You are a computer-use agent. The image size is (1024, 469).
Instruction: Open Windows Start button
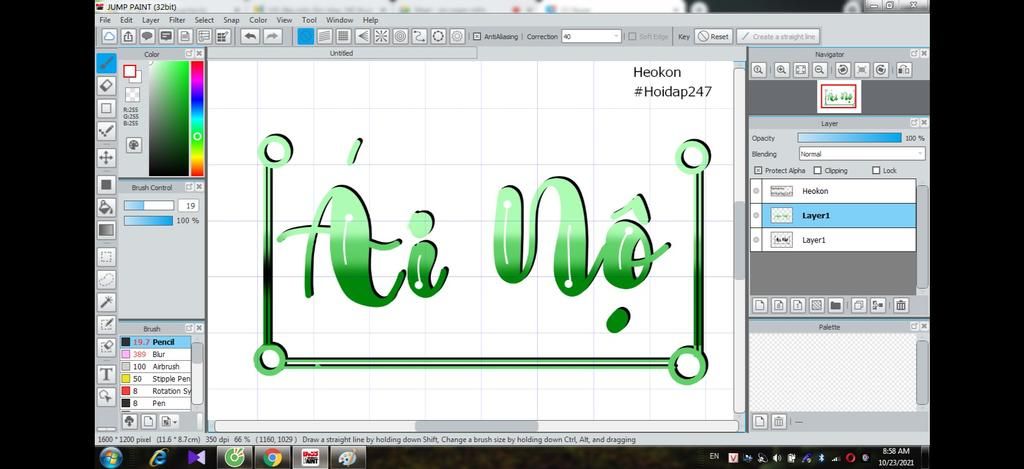[x=110, y=458]
